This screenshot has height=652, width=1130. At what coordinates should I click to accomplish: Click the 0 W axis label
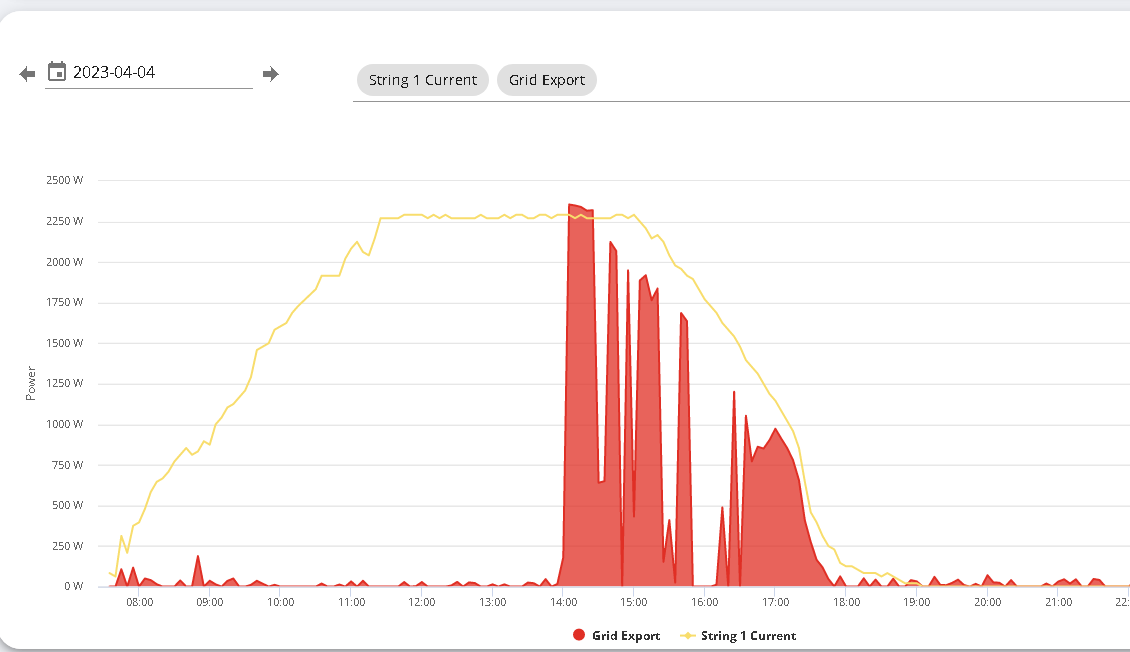[74, 586]
